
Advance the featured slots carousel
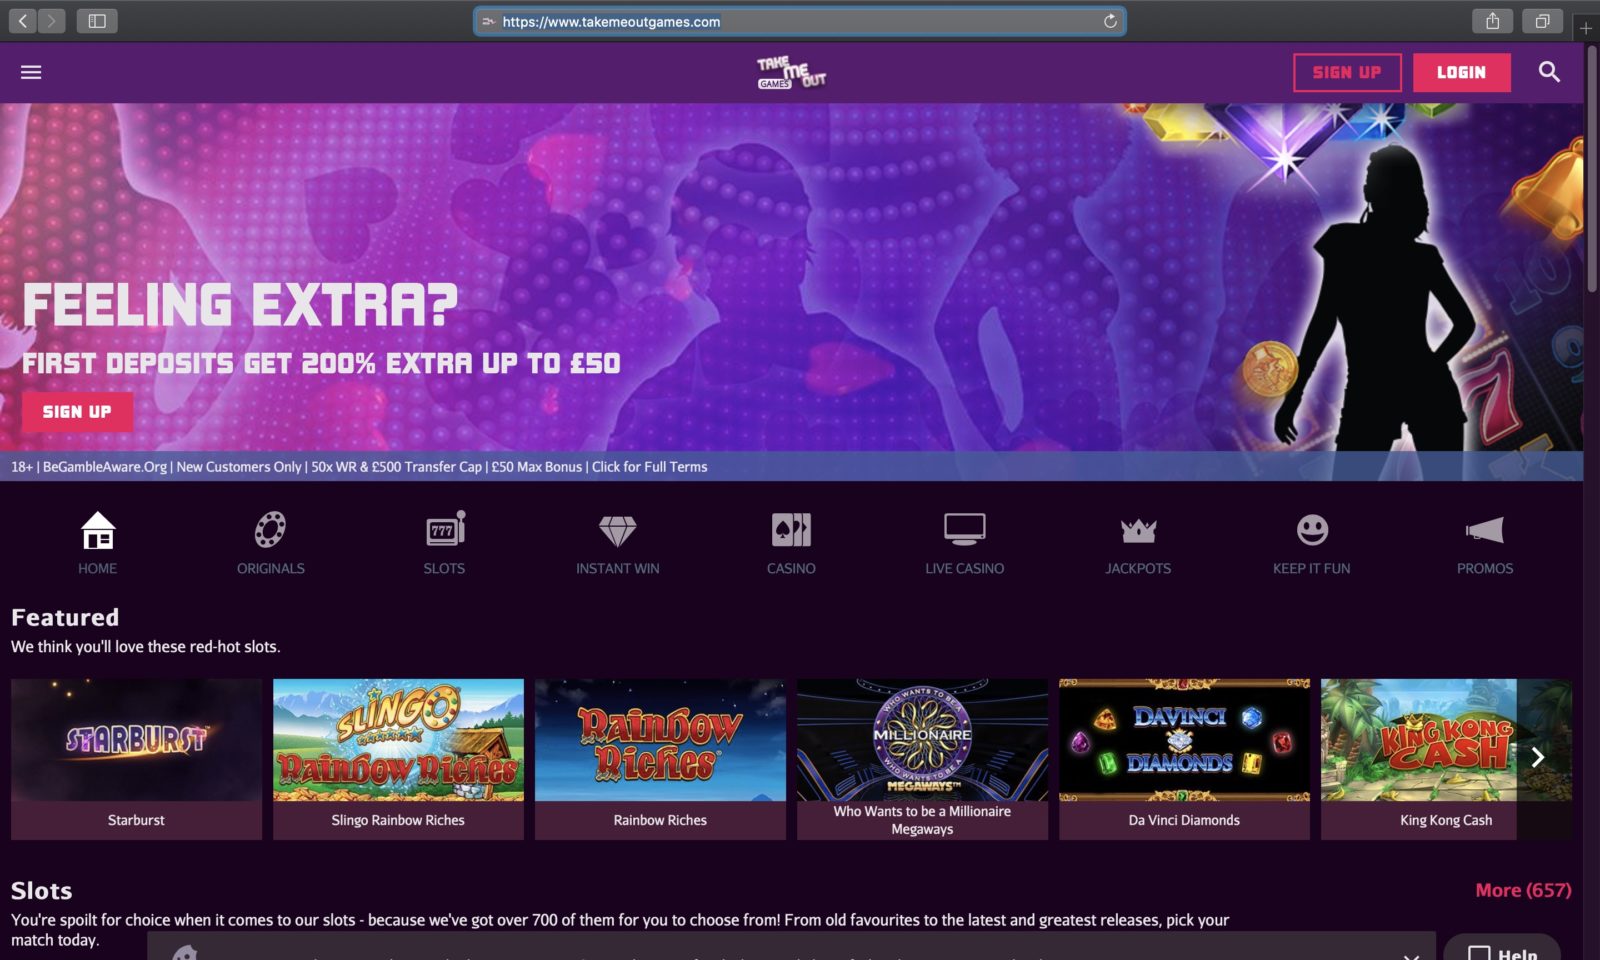[1538, 758]
